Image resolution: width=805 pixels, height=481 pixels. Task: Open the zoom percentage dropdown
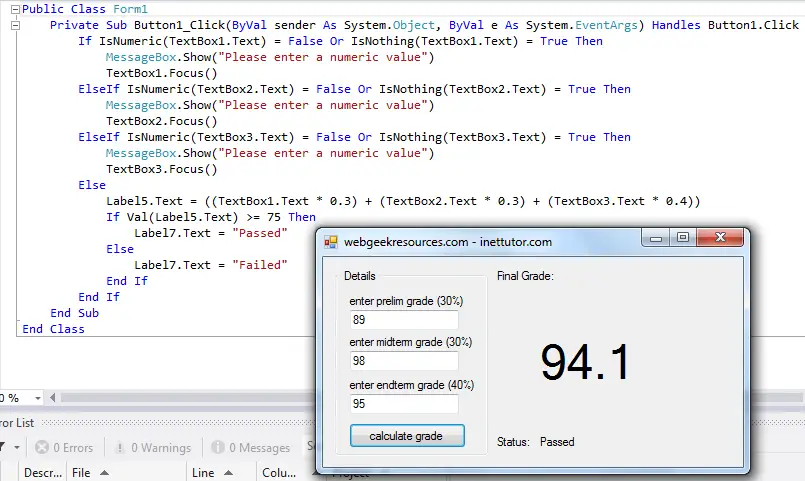pos(37,398)
